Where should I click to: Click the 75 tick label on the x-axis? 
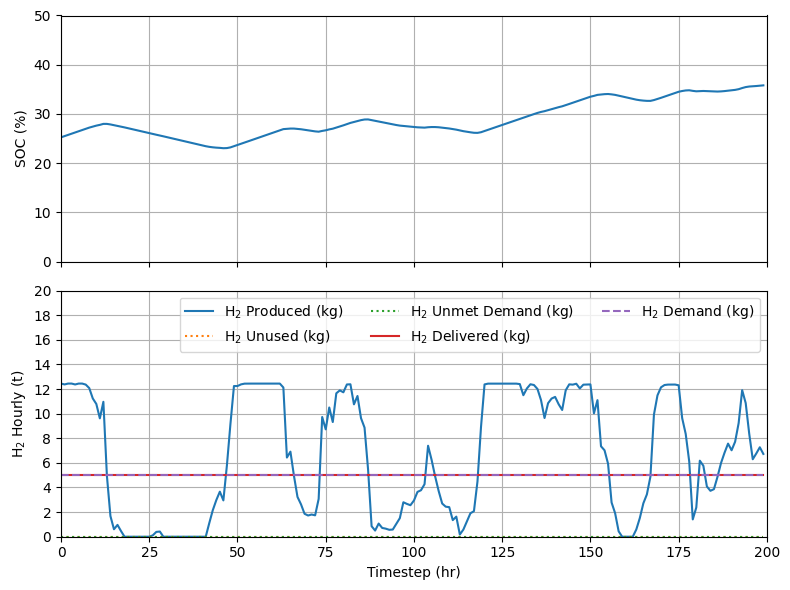326,552
